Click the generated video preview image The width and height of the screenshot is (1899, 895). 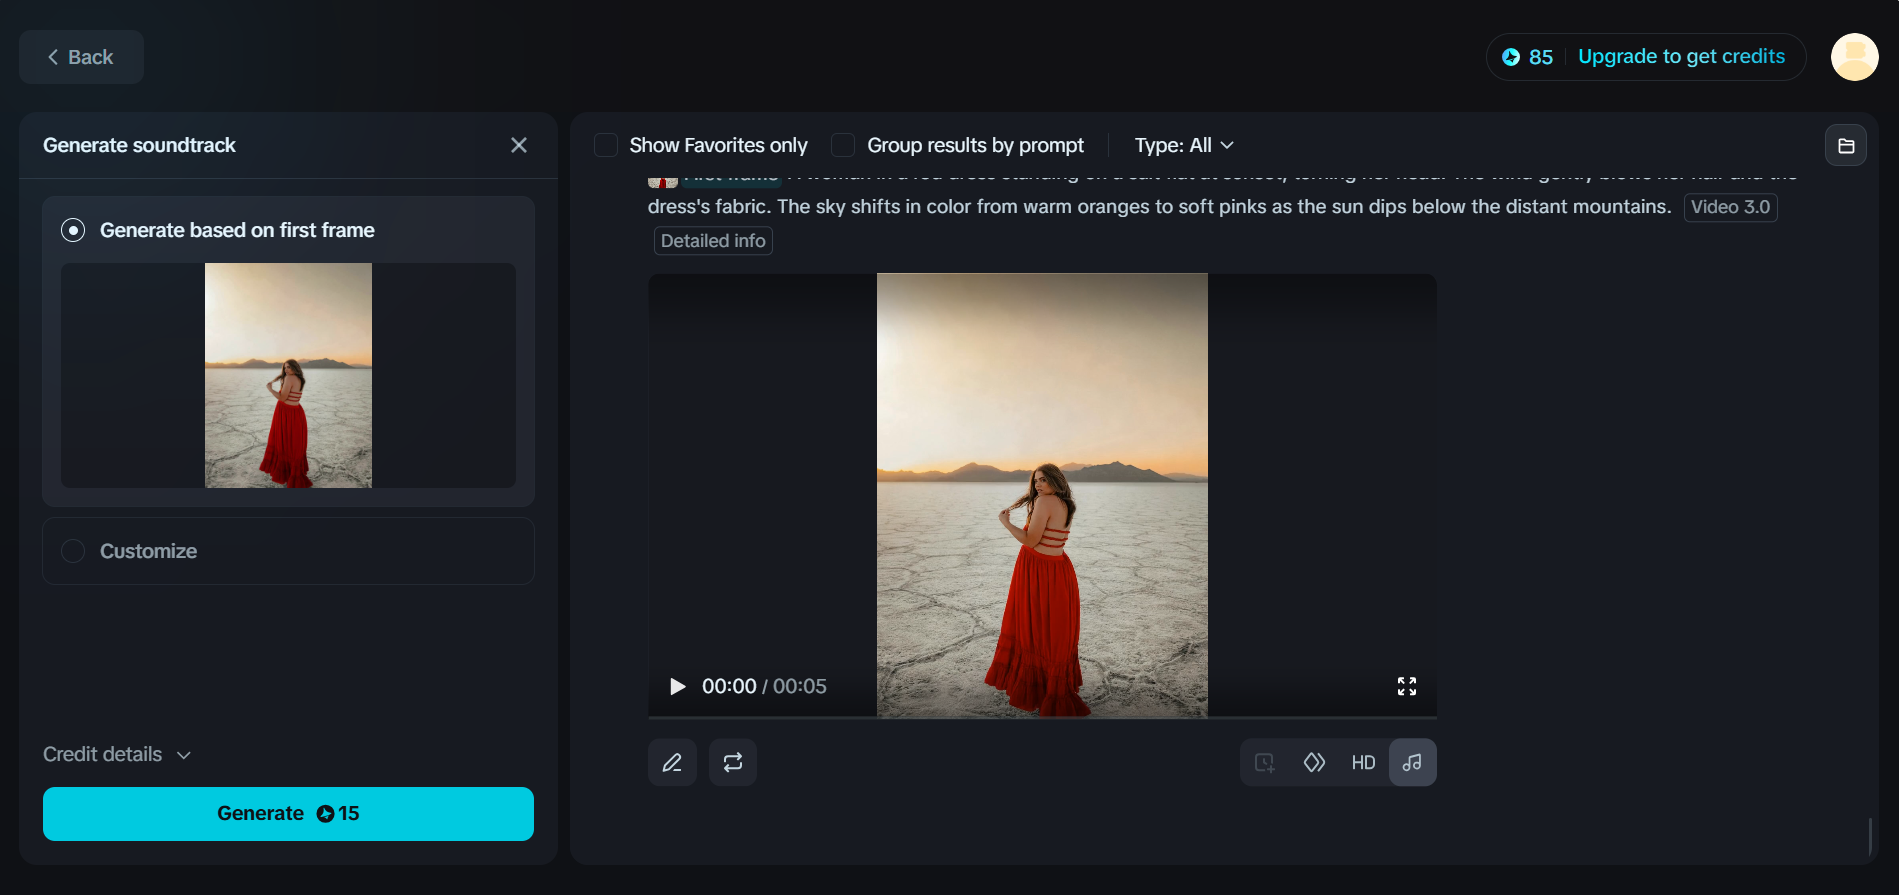tap(1042, 495)
